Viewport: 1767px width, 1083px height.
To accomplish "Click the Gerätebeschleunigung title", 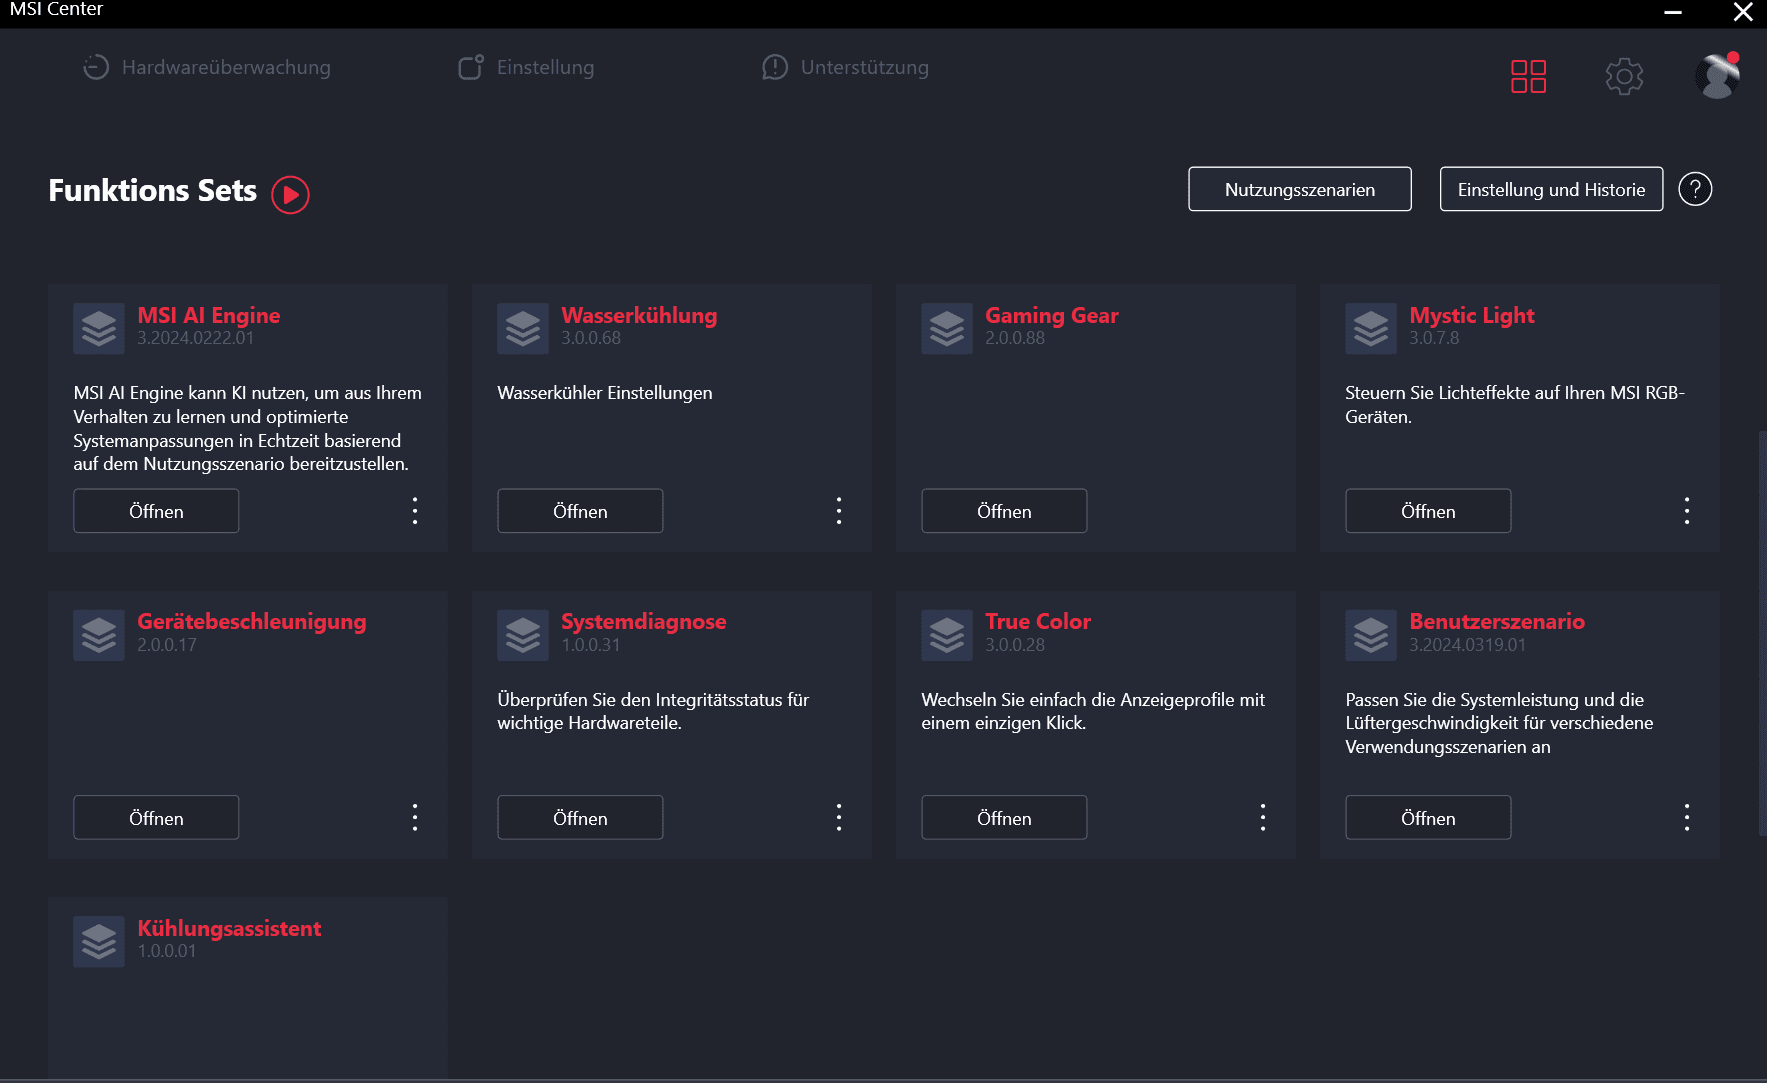I will tap(252, 622).
